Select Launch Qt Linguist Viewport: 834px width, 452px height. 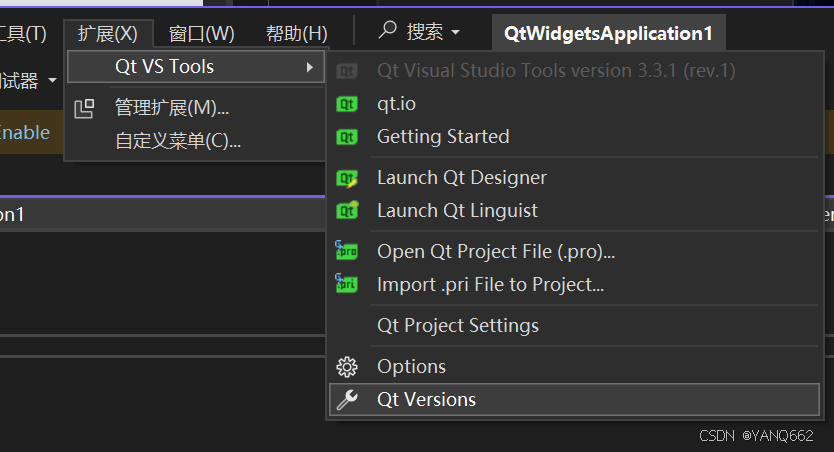click(574, 211)
